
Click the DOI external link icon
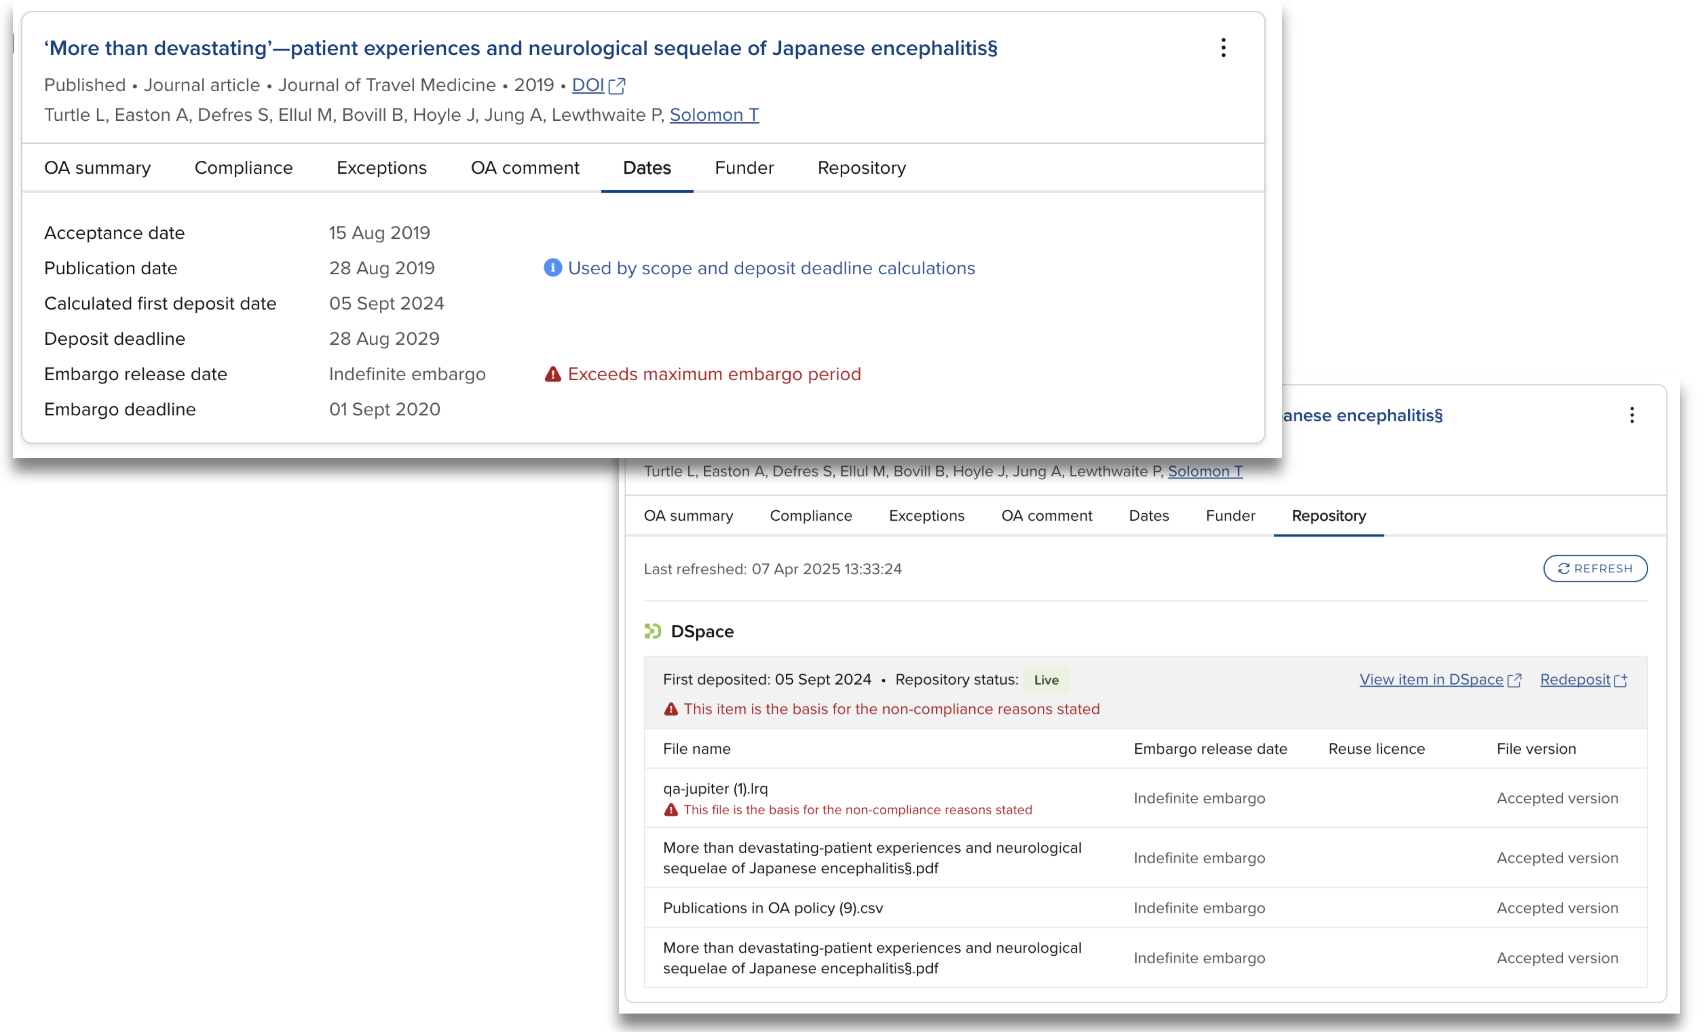[x=617, y=86]
